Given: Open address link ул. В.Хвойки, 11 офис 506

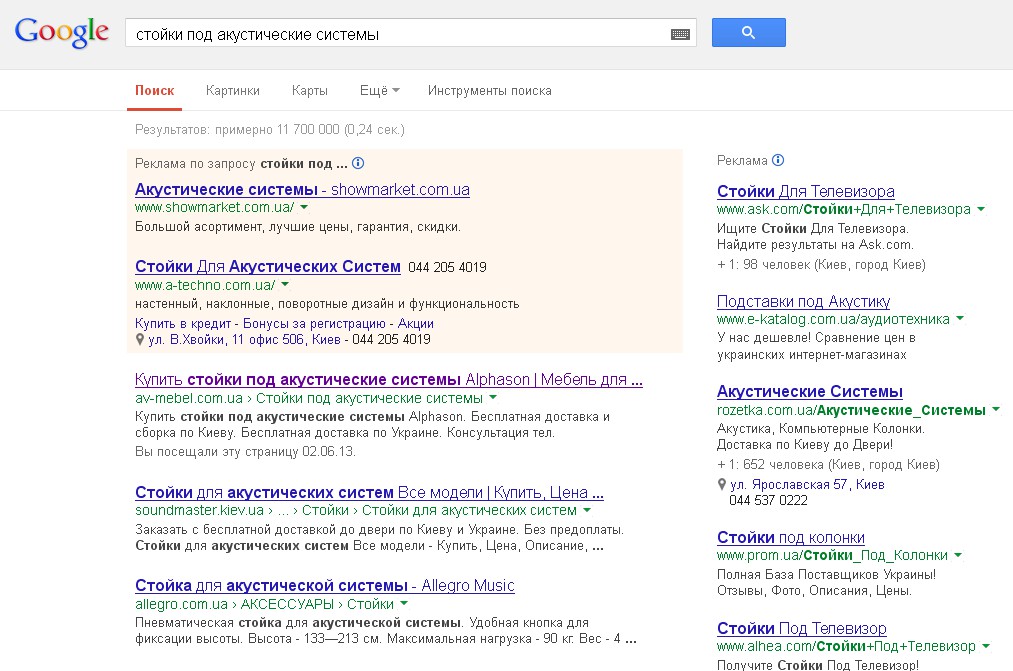Looking at the screenshot, I should click(244, 339).
